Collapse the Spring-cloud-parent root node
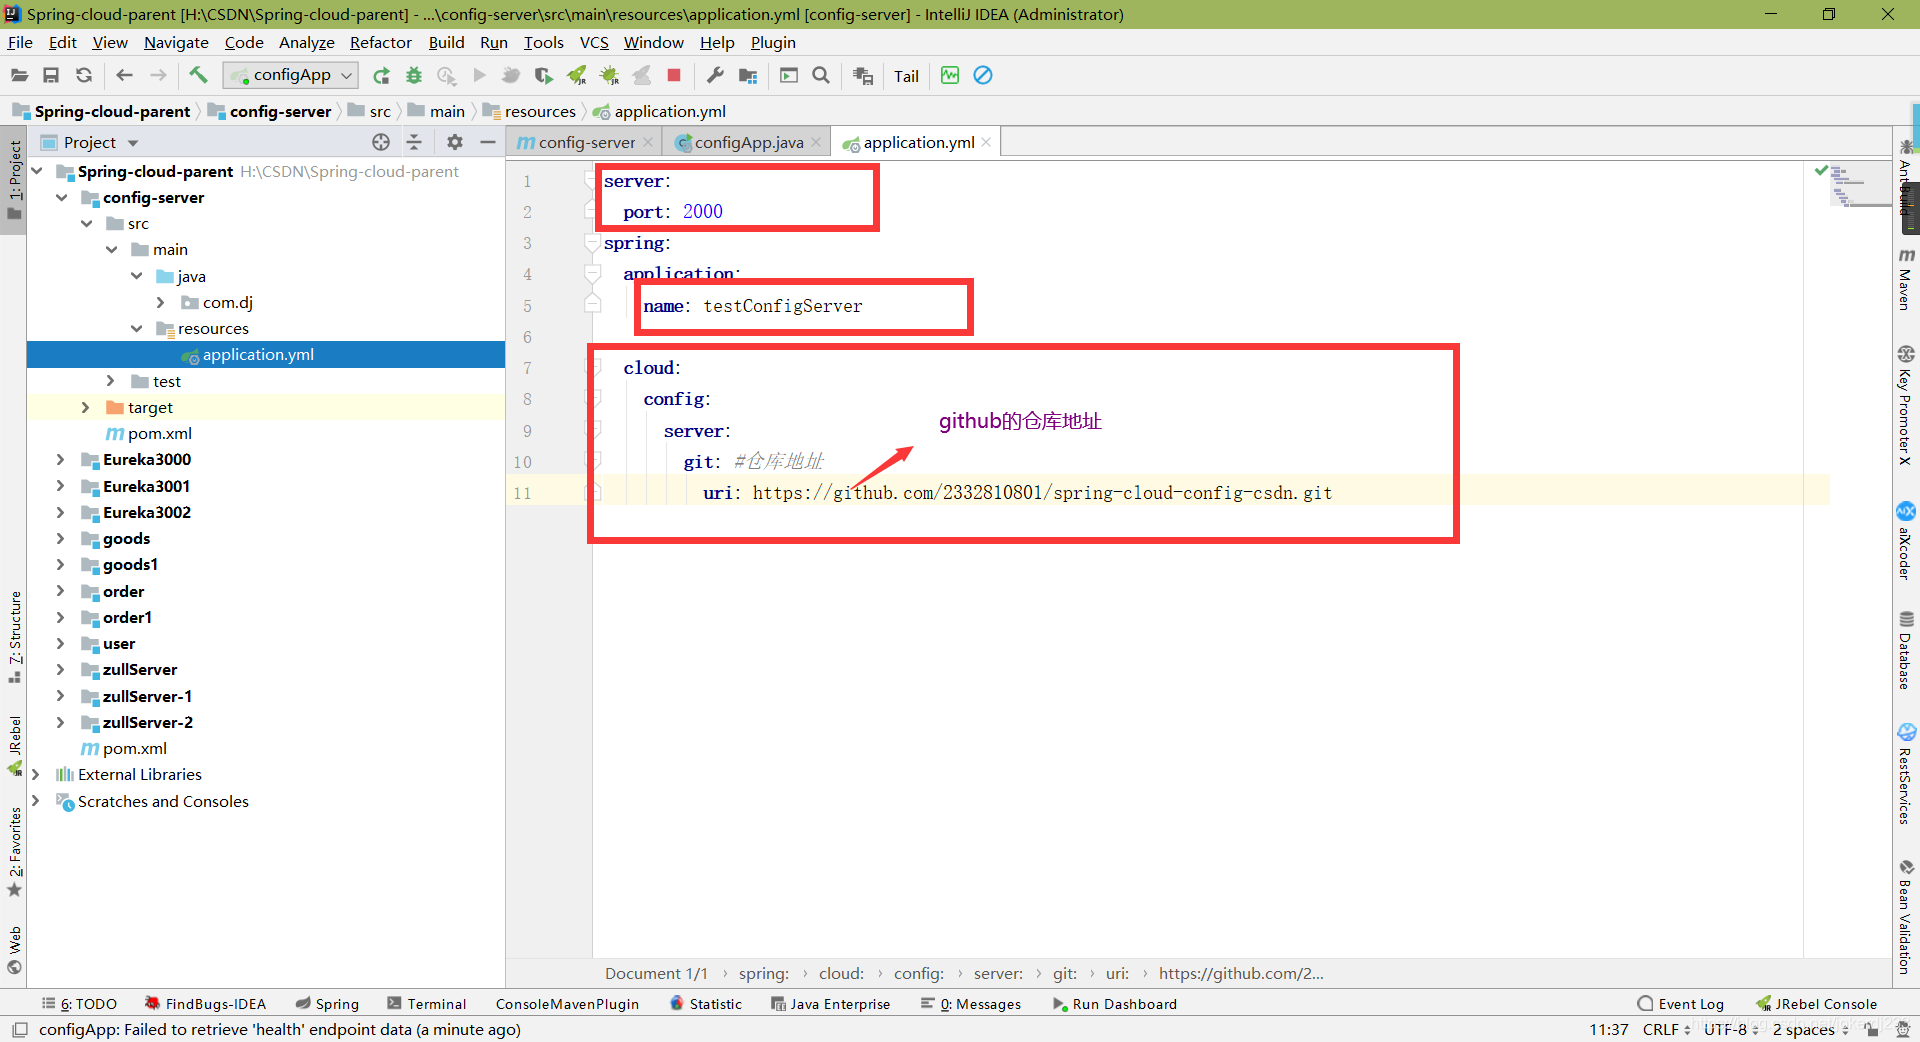Viewport: 1920px width, 1042px height. 37,171
